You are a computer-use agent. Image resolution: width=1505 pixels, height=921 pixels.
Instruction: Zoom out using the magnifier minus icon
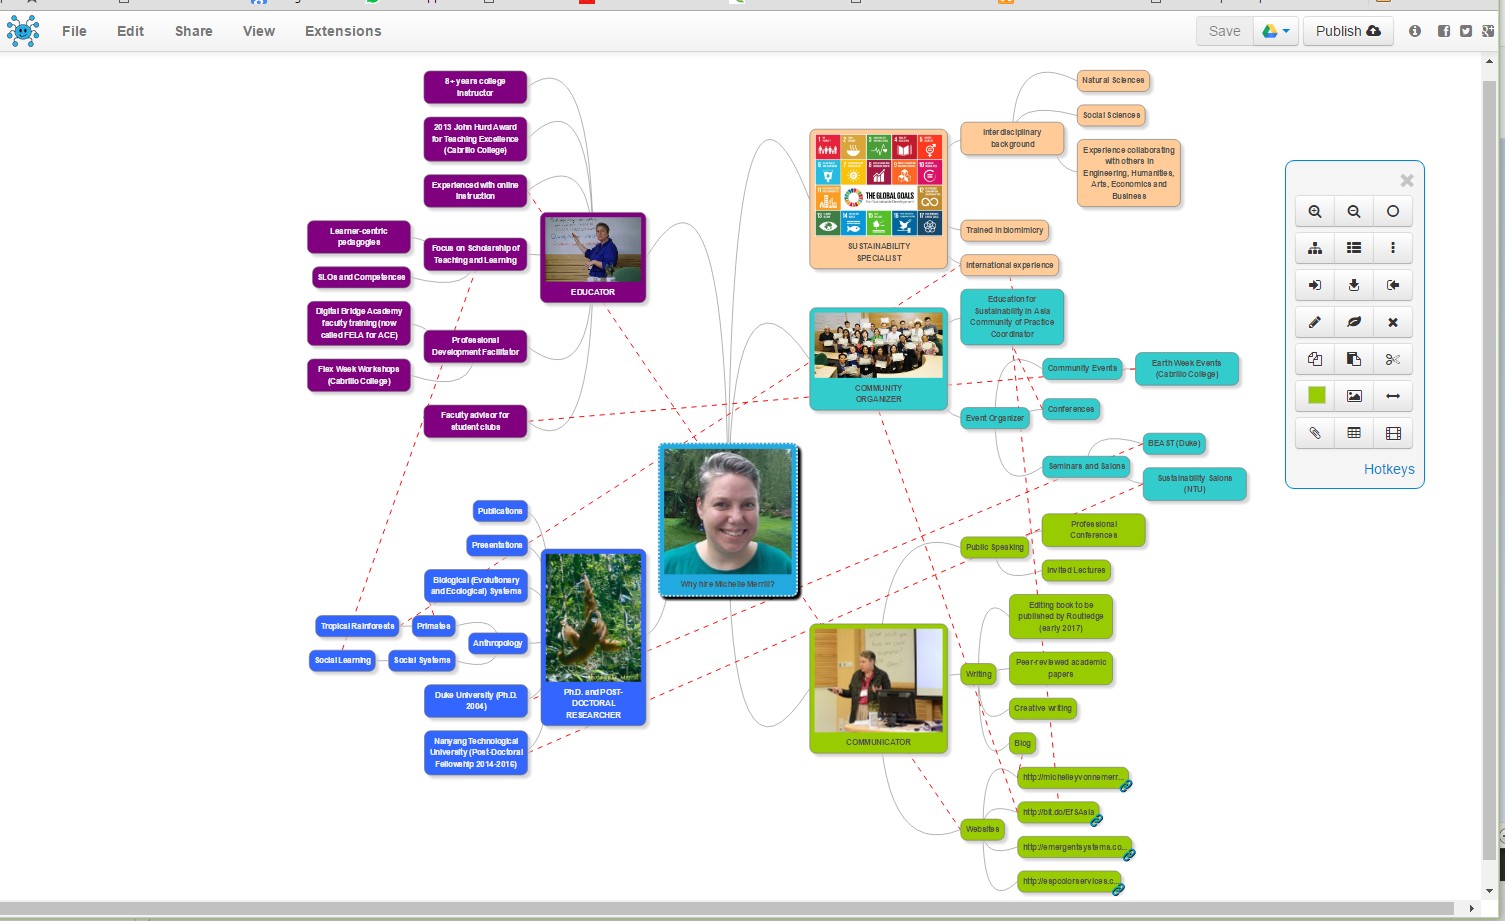tap(1354, 211)
